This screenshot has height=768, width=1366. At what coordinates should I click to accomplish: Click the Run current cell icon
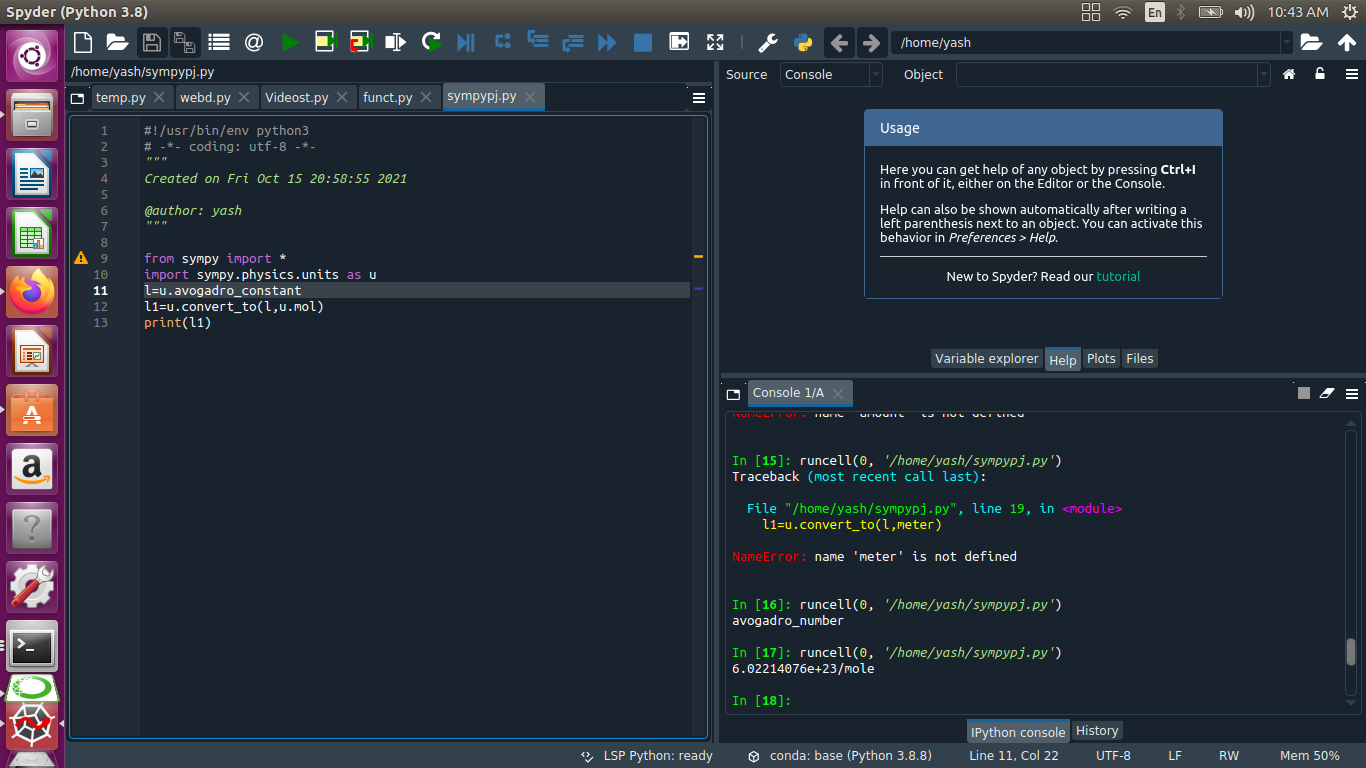325,42
